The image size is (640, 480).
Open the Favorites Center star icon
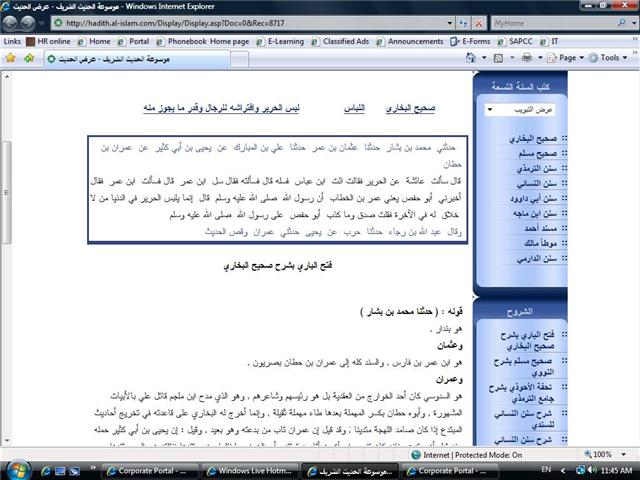[x=11, y=58]
